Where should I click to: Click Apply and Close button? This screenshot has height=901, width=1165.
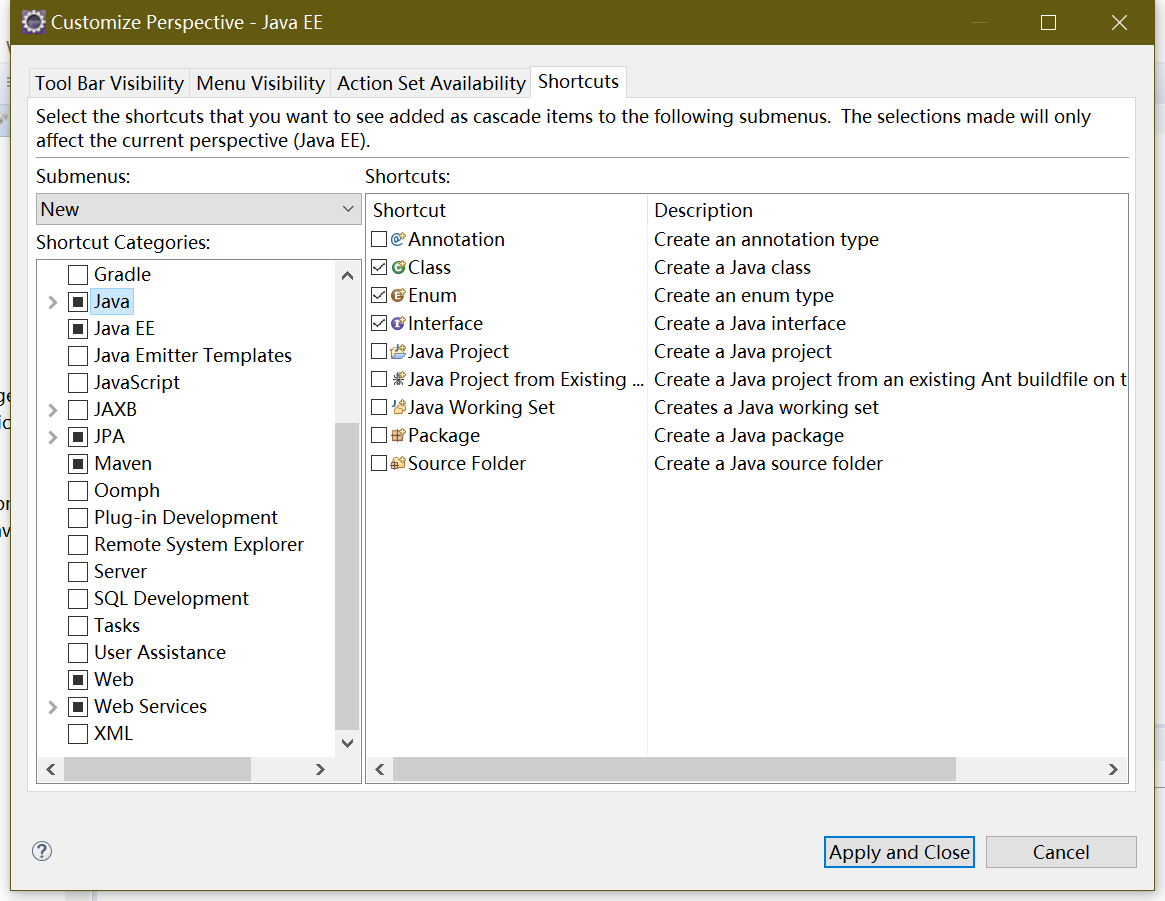click(x=899, y=852)
